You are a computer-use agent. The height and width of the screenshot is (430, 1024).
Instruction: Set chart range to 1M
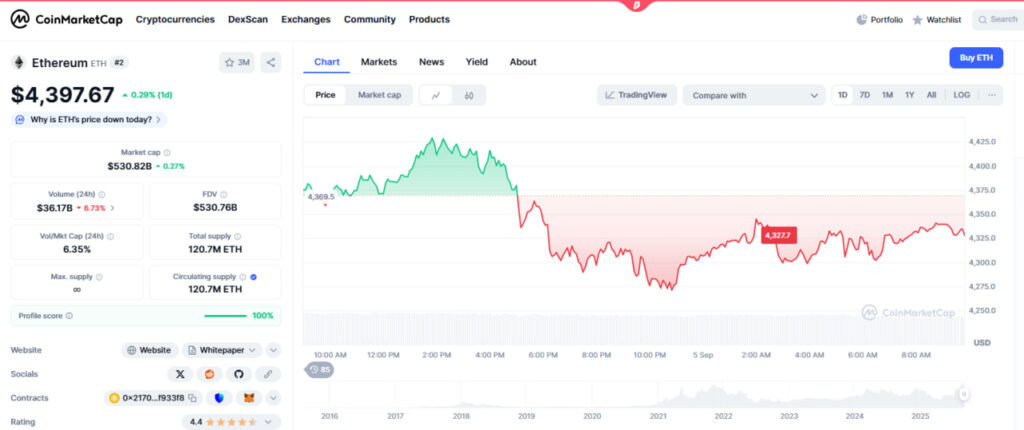888,95
